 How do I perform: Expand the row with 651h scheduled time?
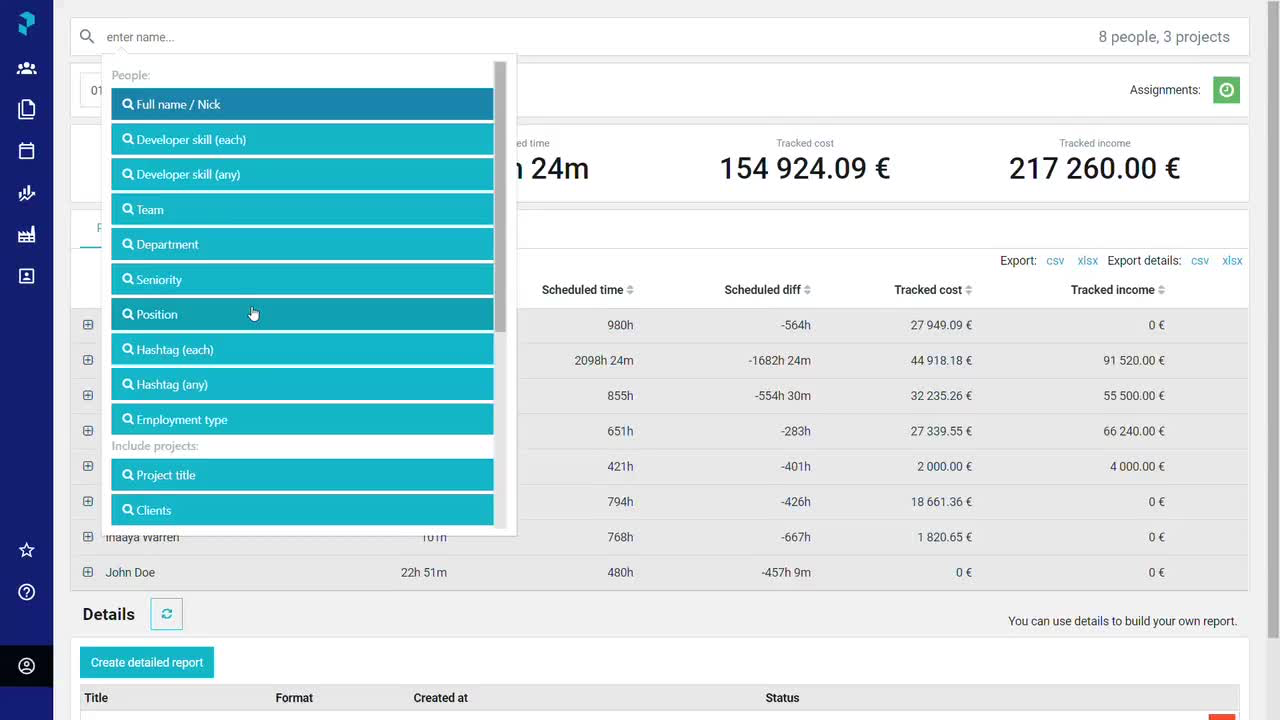88,431
